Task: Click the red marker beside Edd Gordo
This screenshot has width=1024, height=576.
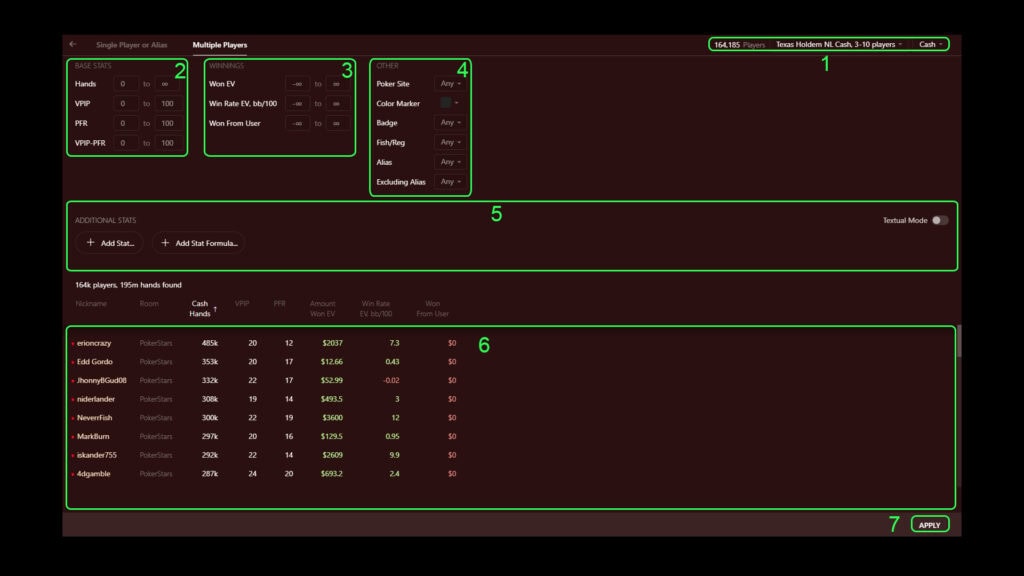Action: coord(72,362)
